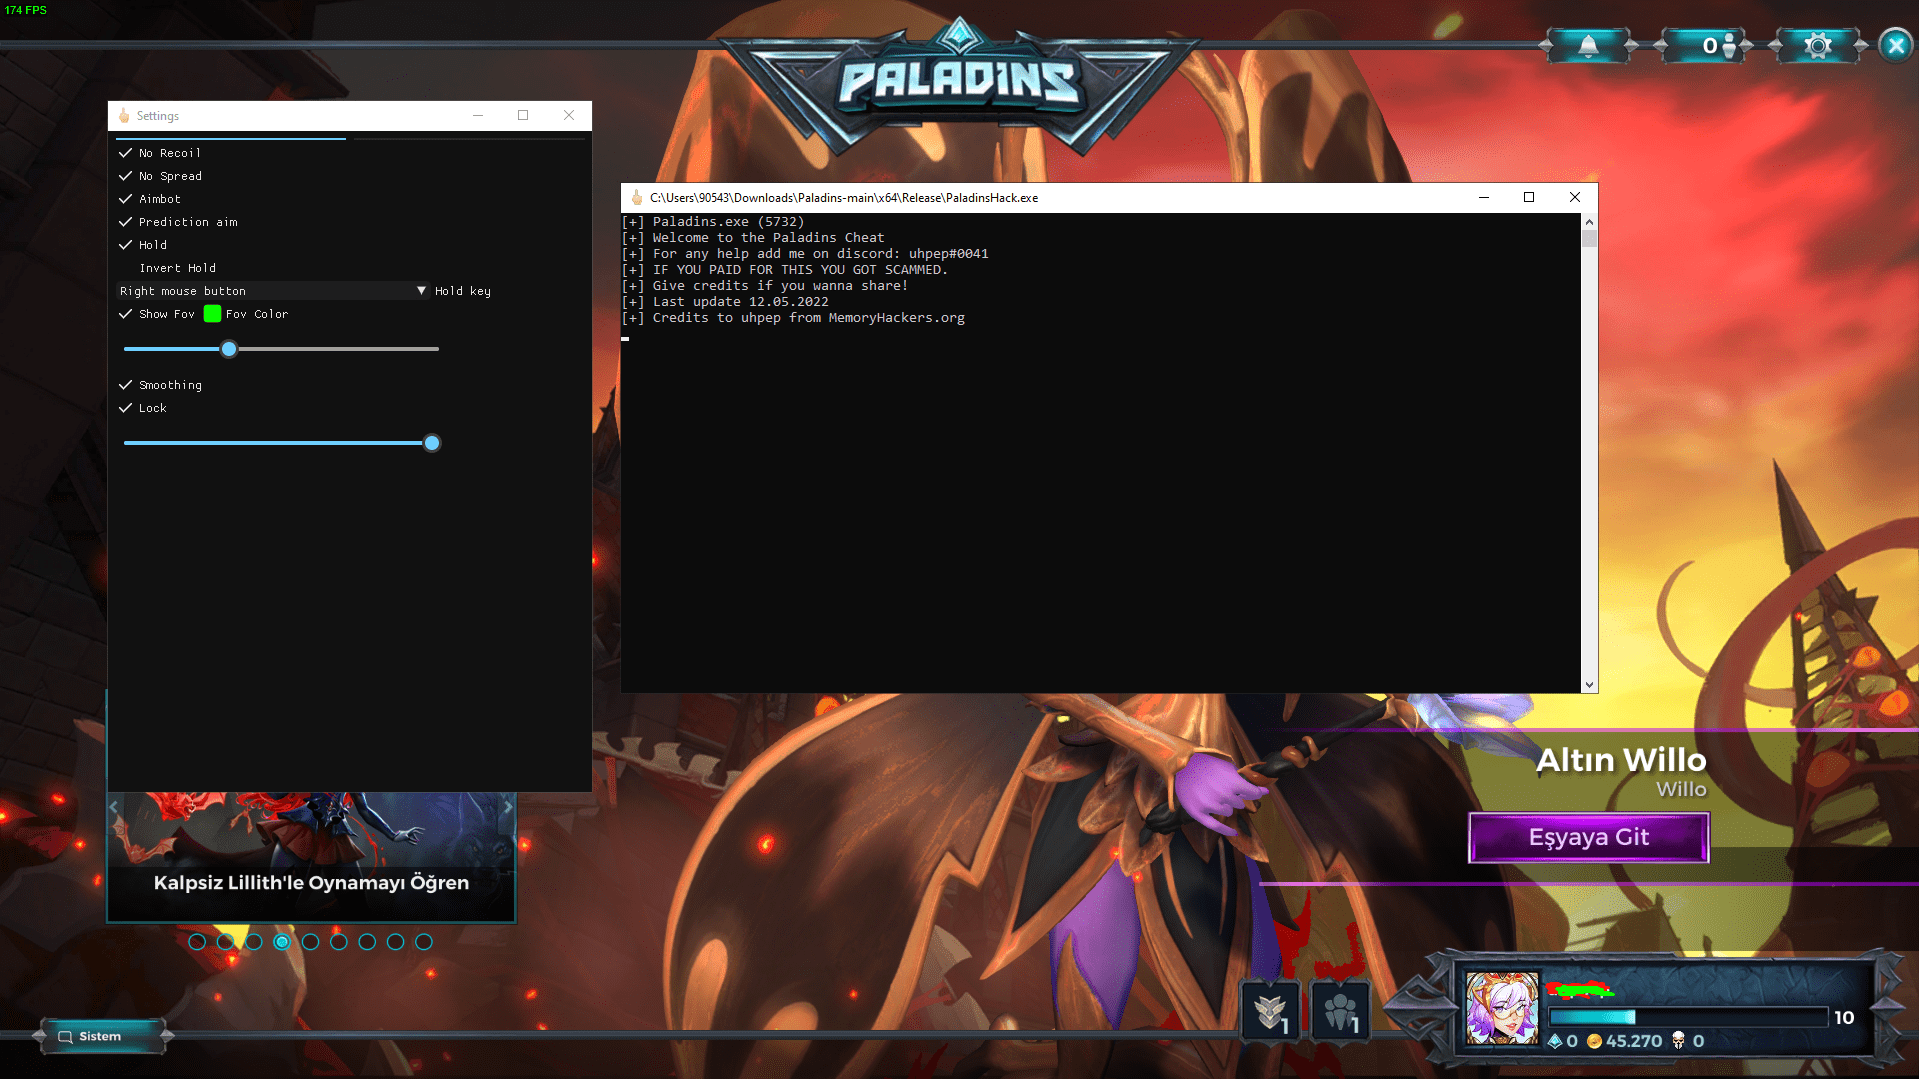Image resolution: width=1919 pixels, height=1079 pixels.
Task: Show previous news banner with left arrow
Action: (x=114, y=806)
